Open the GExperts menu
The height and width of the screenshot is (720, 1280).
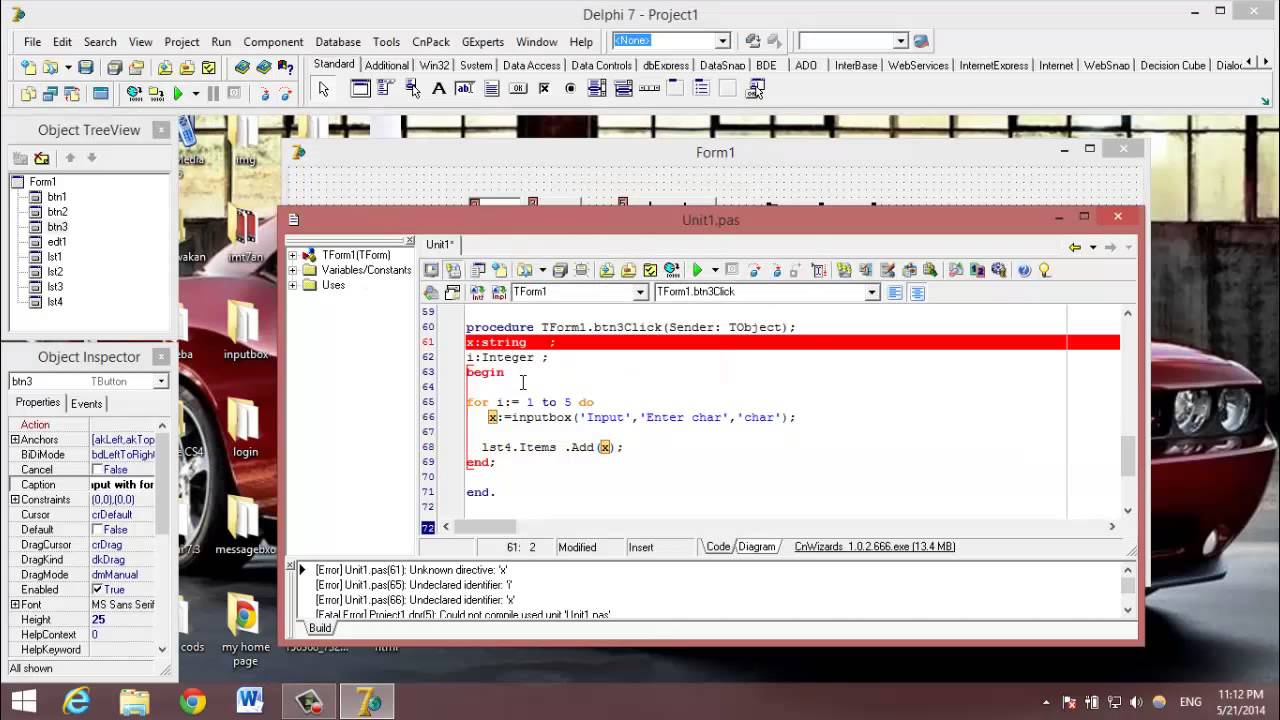[x=483, y=42]
